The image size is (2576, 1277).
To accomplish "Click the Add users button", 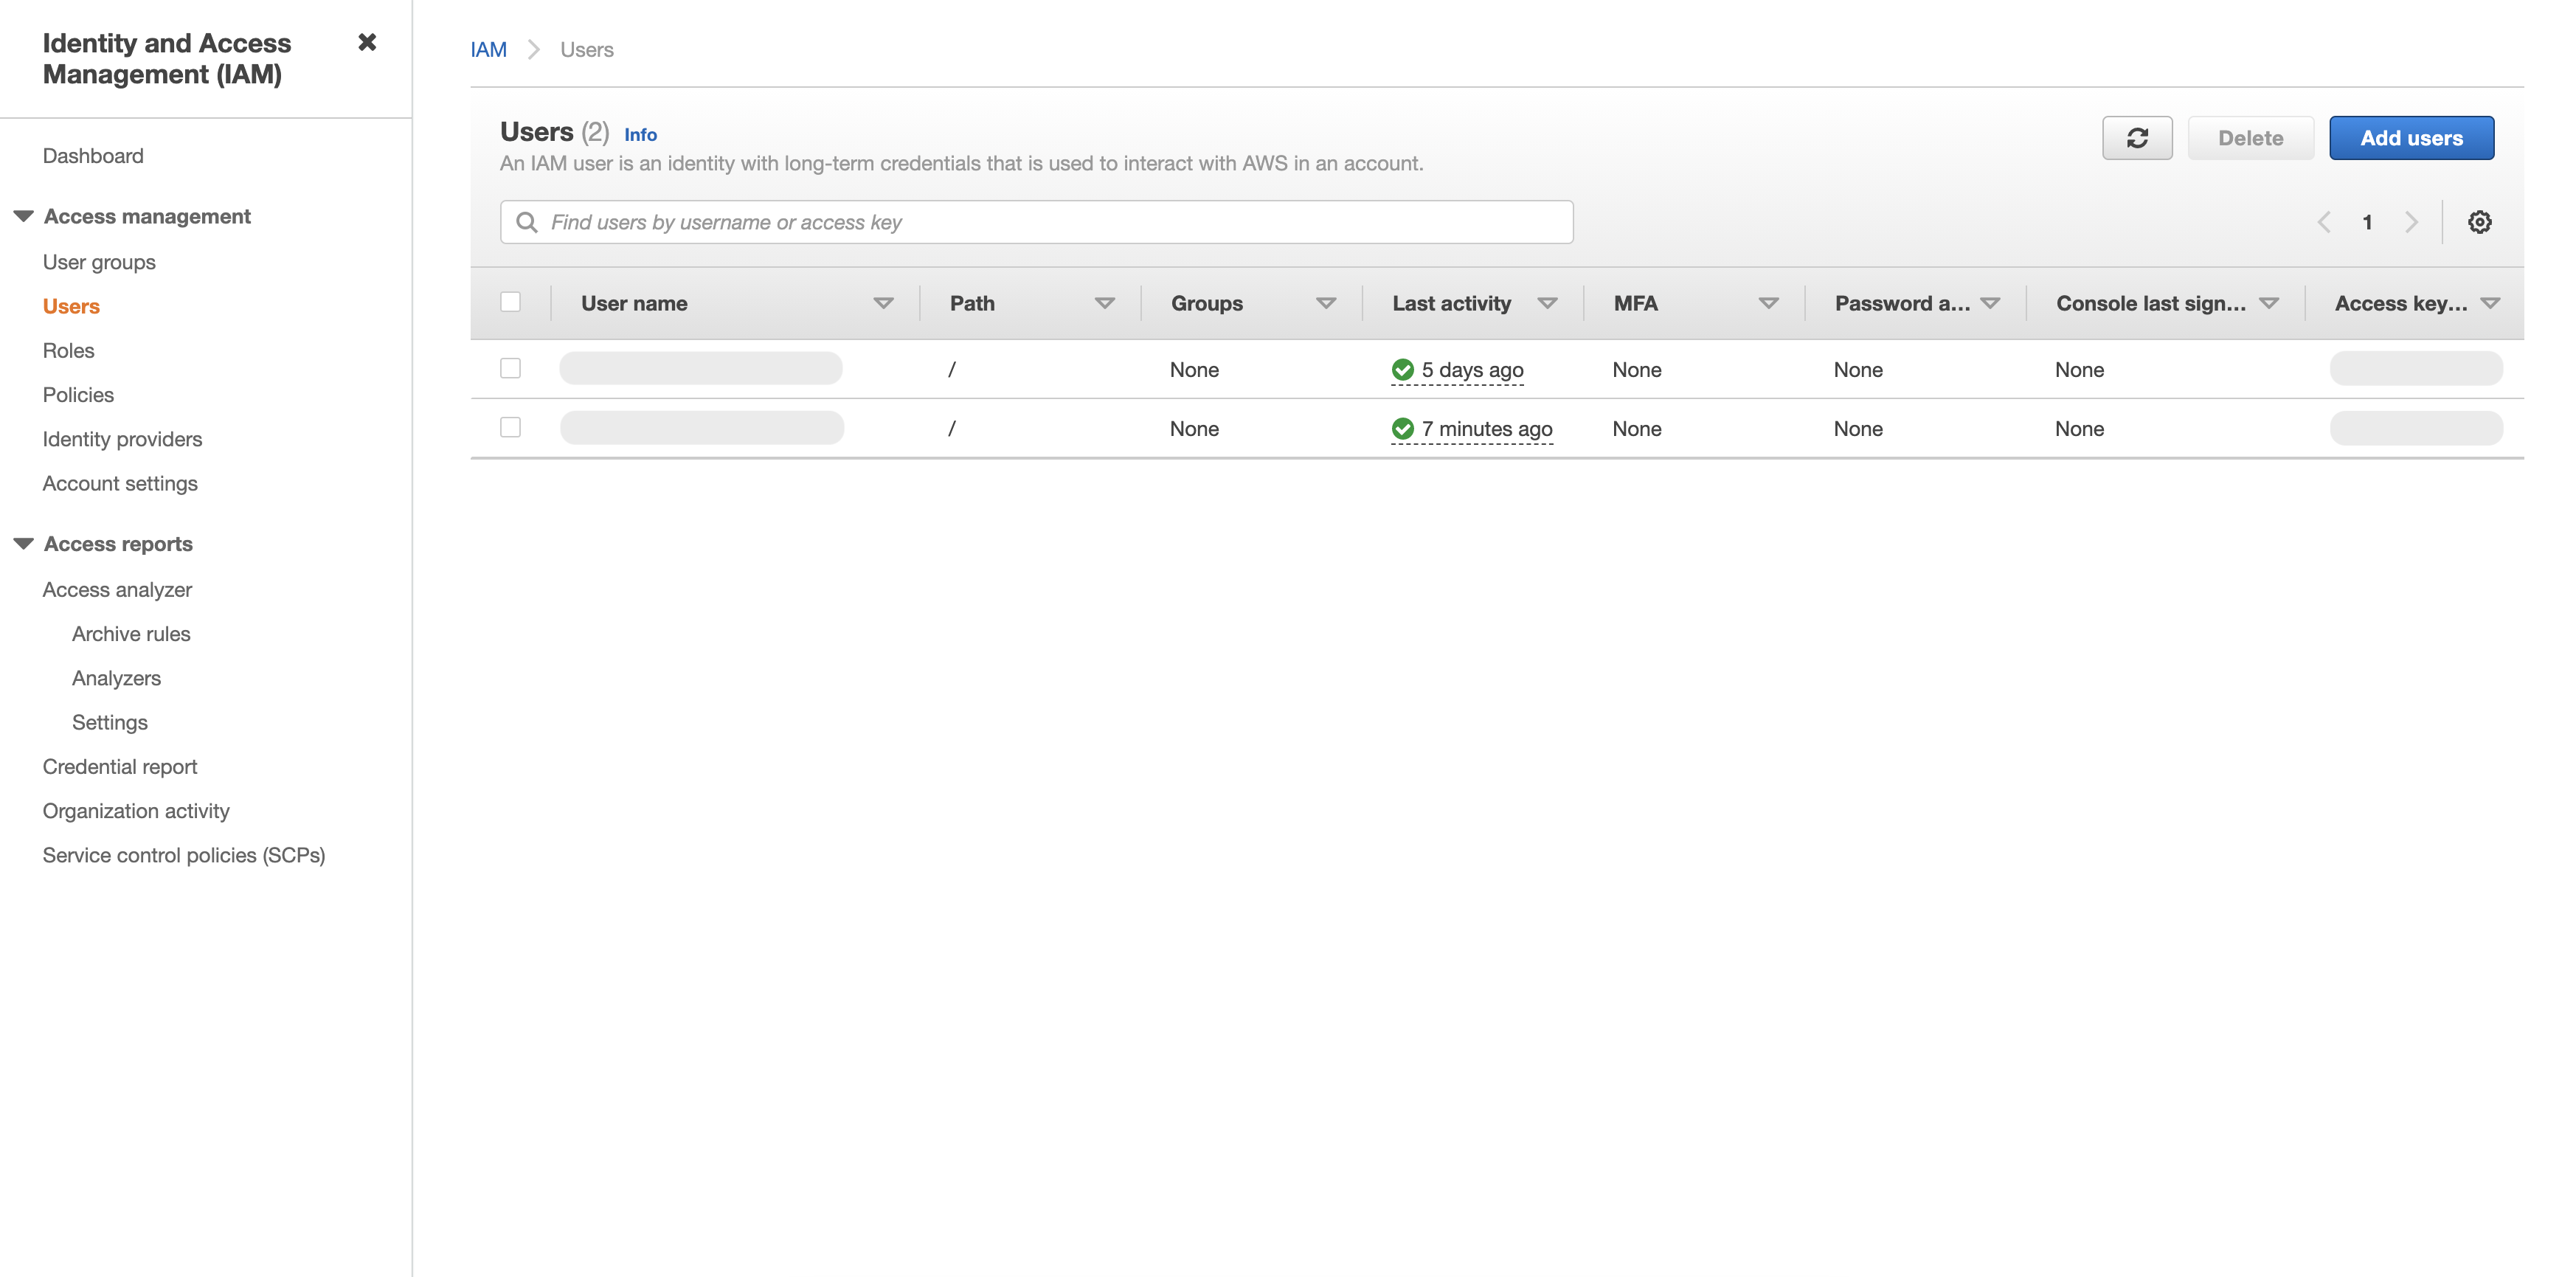I will pyautogui.click(x=2411, y=138).
